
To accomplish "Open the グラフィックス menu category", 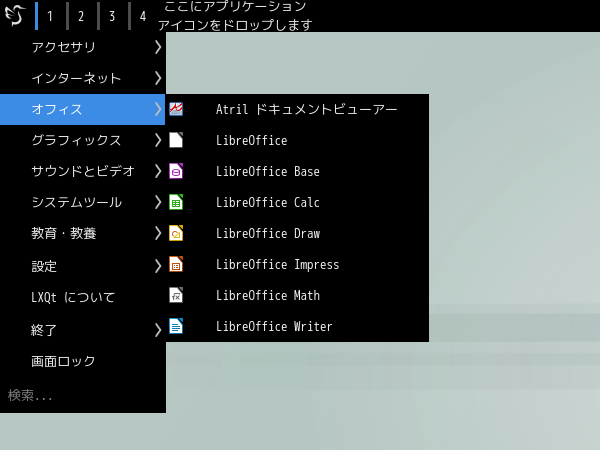I will coord(83,140).
